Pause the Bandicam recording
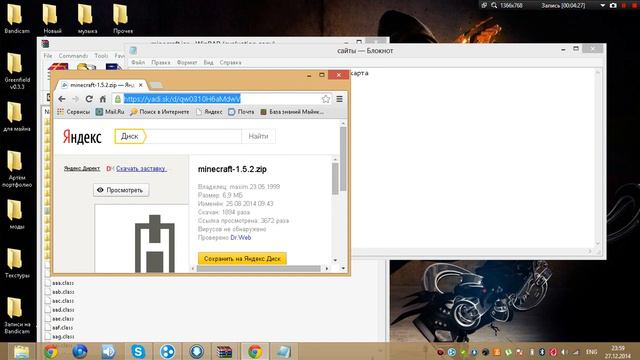This screenshot has height=360, width=640. pos(624,5)
